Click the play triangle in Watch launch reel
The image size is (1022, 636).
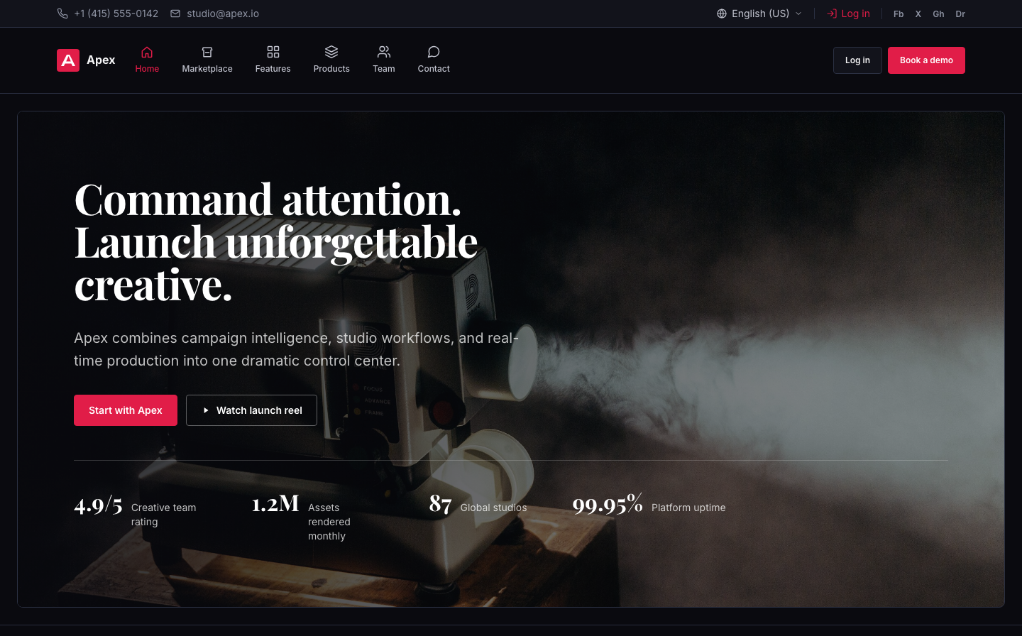(206, 411)
